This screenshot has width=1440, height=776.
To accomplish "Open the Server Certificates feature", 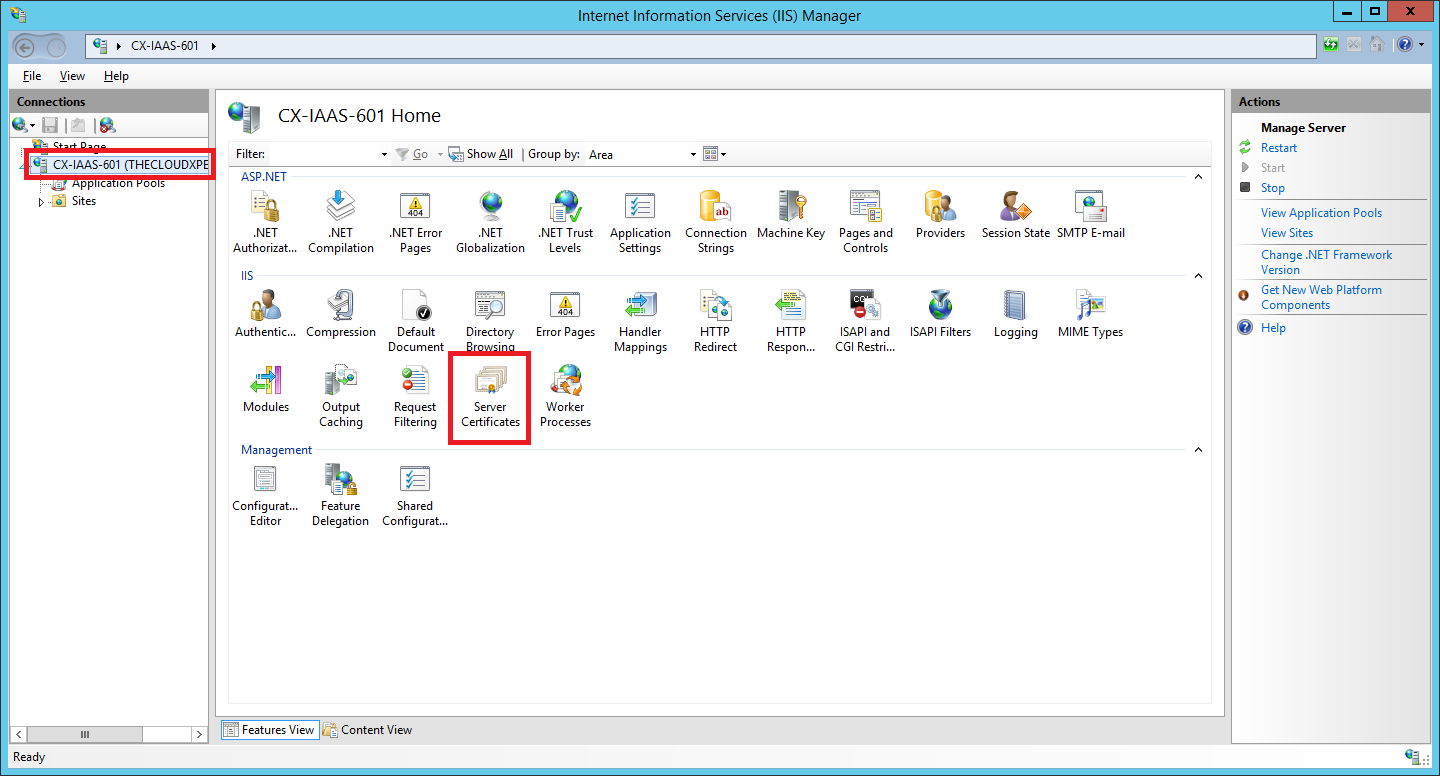I will [490, 397].
